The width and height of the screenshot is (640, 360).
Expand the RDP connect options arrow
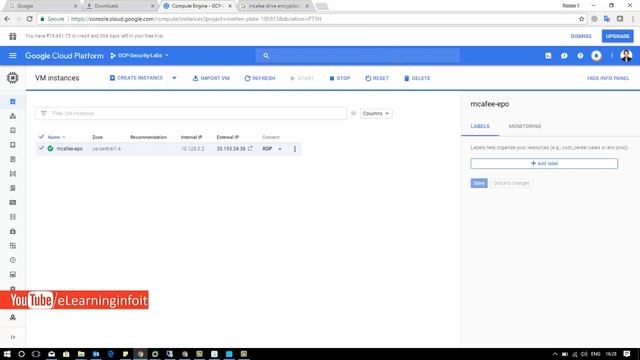coord(280,149)
